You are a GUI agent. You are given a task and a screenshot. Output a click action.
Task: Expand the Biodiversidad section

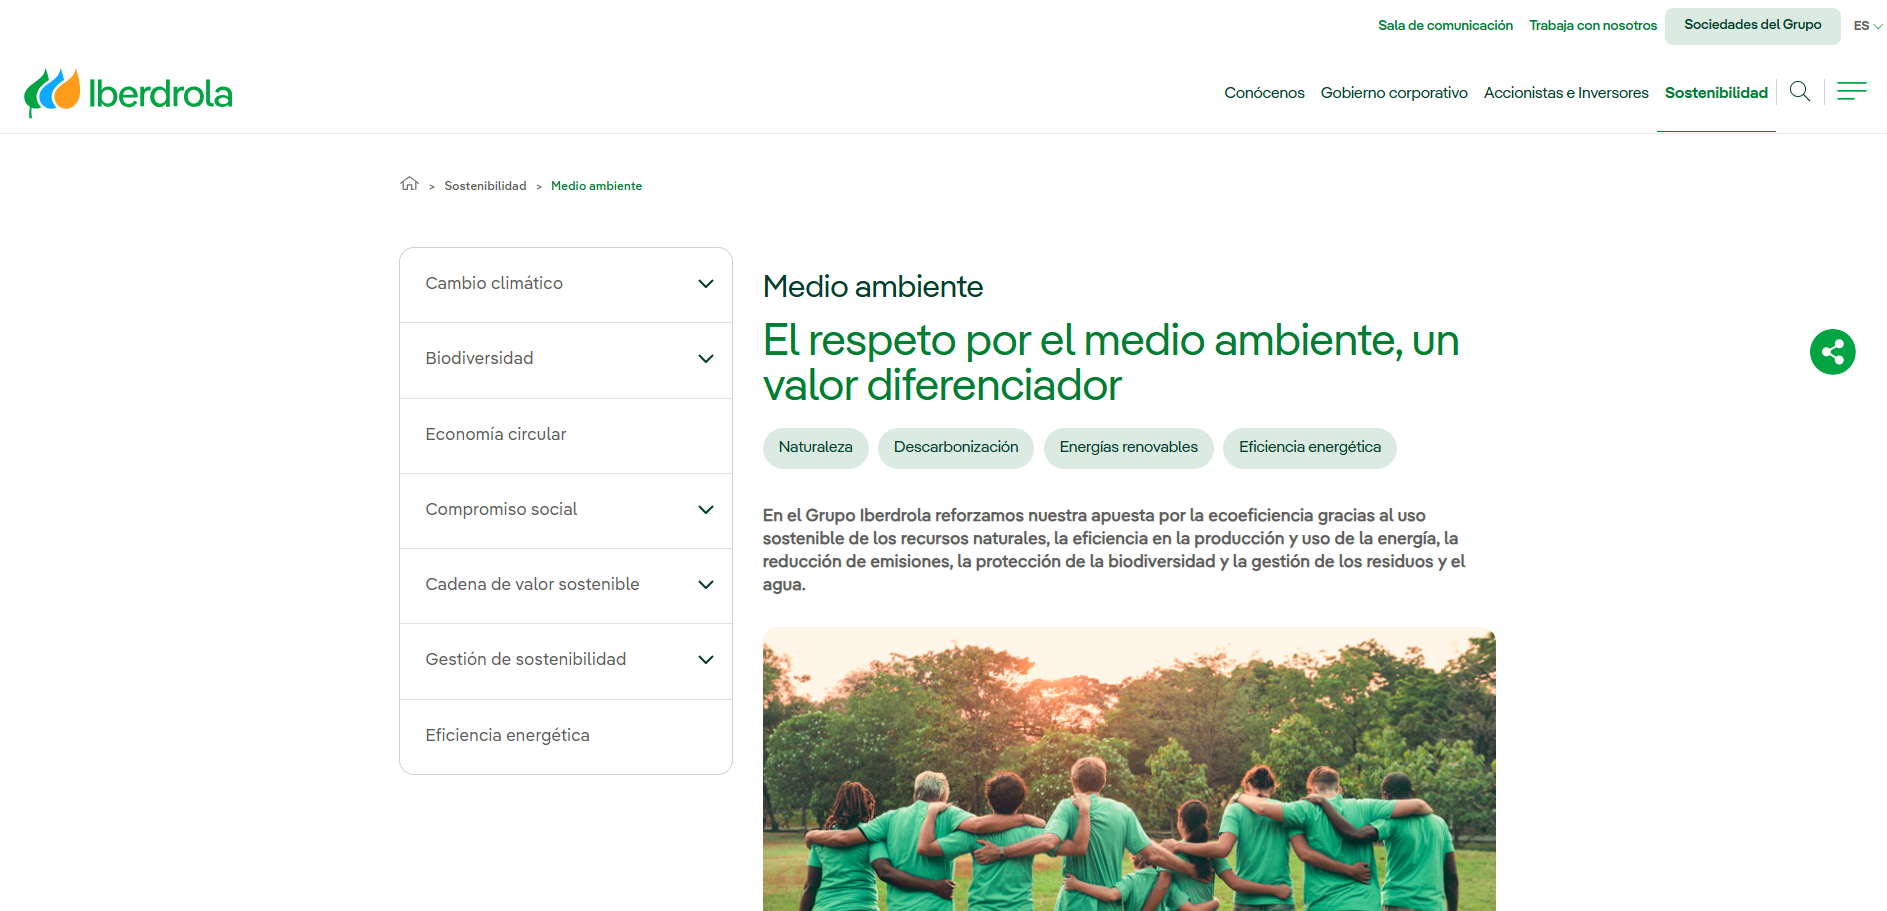pos(565,359)
